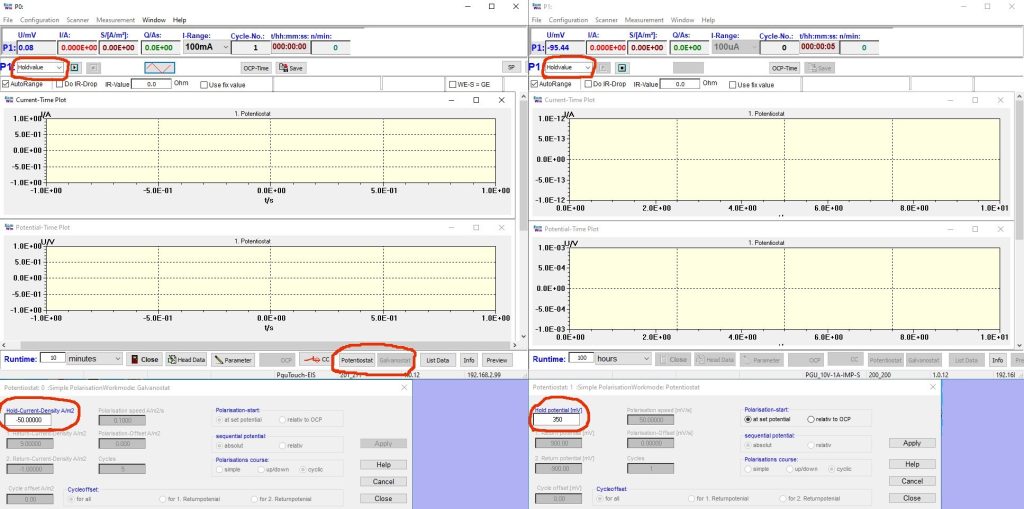Click the zigzag waveform icon in P0

point(160,67)
